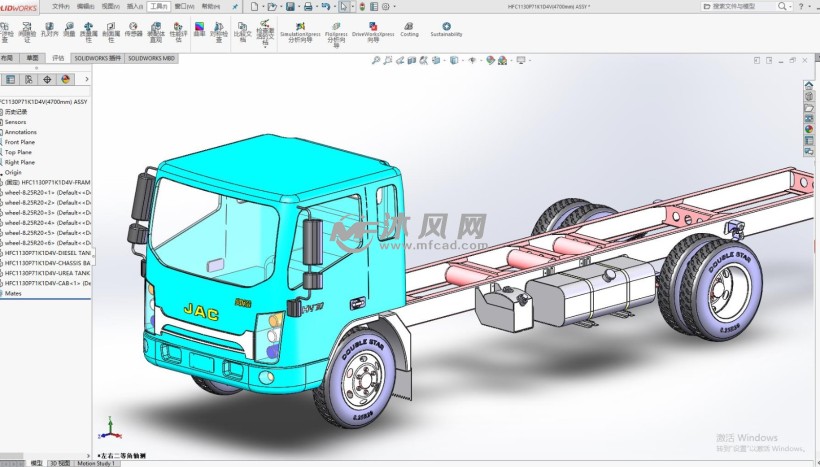Toggle hide/show items in view toolbar

[x=473, y=60]
